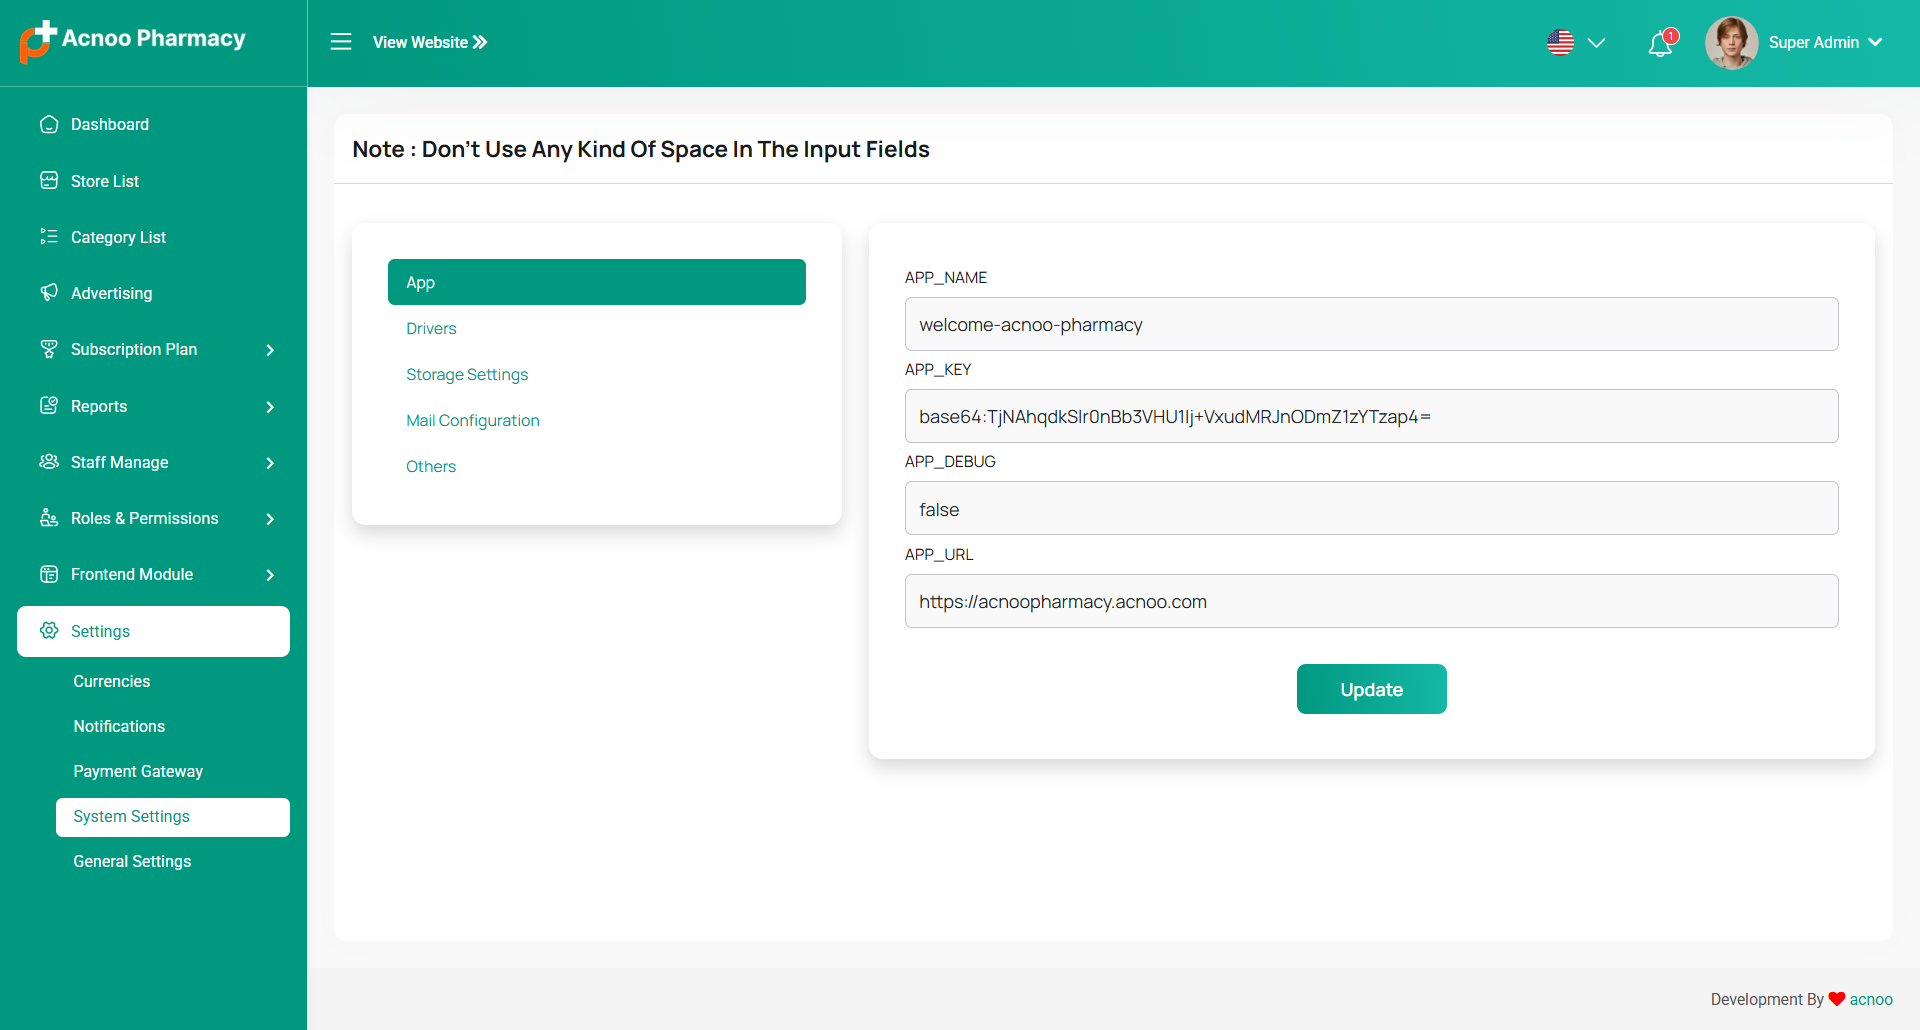Click the Dashboard icon in sidebar
This screenshot has height=1030, width=1920.
(x=49, y=124)
